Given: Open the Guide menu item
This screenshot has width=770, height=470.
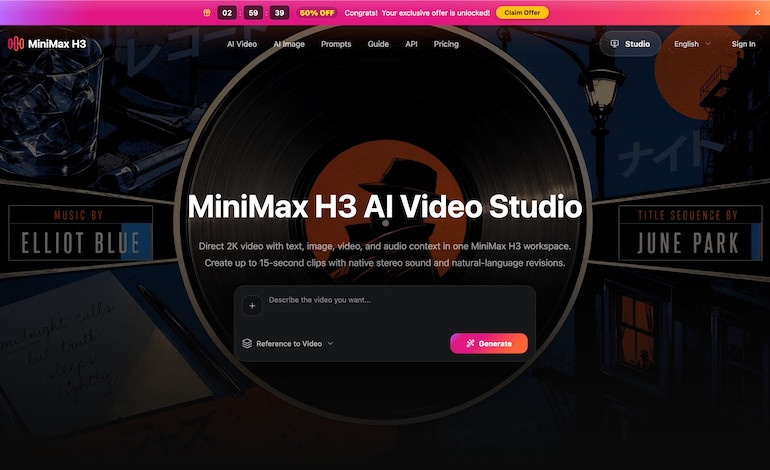Looking at the screenshot, I should [x=378, y=44].
